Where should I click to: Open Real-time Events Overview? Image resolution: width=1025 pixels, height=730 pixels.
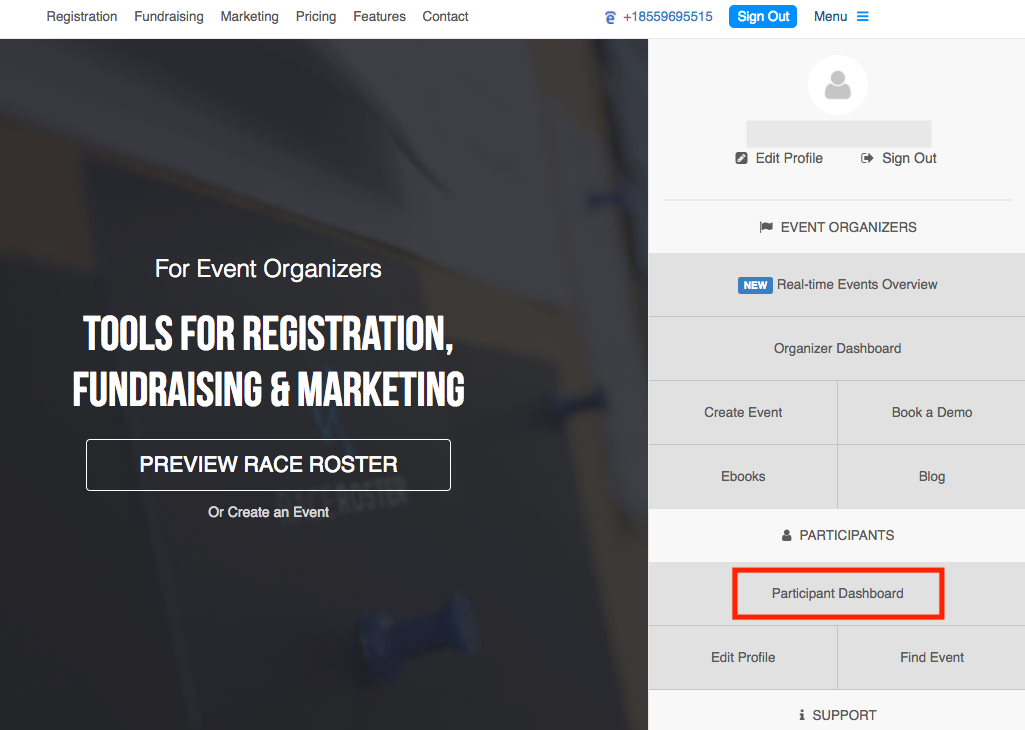point(837,285)
